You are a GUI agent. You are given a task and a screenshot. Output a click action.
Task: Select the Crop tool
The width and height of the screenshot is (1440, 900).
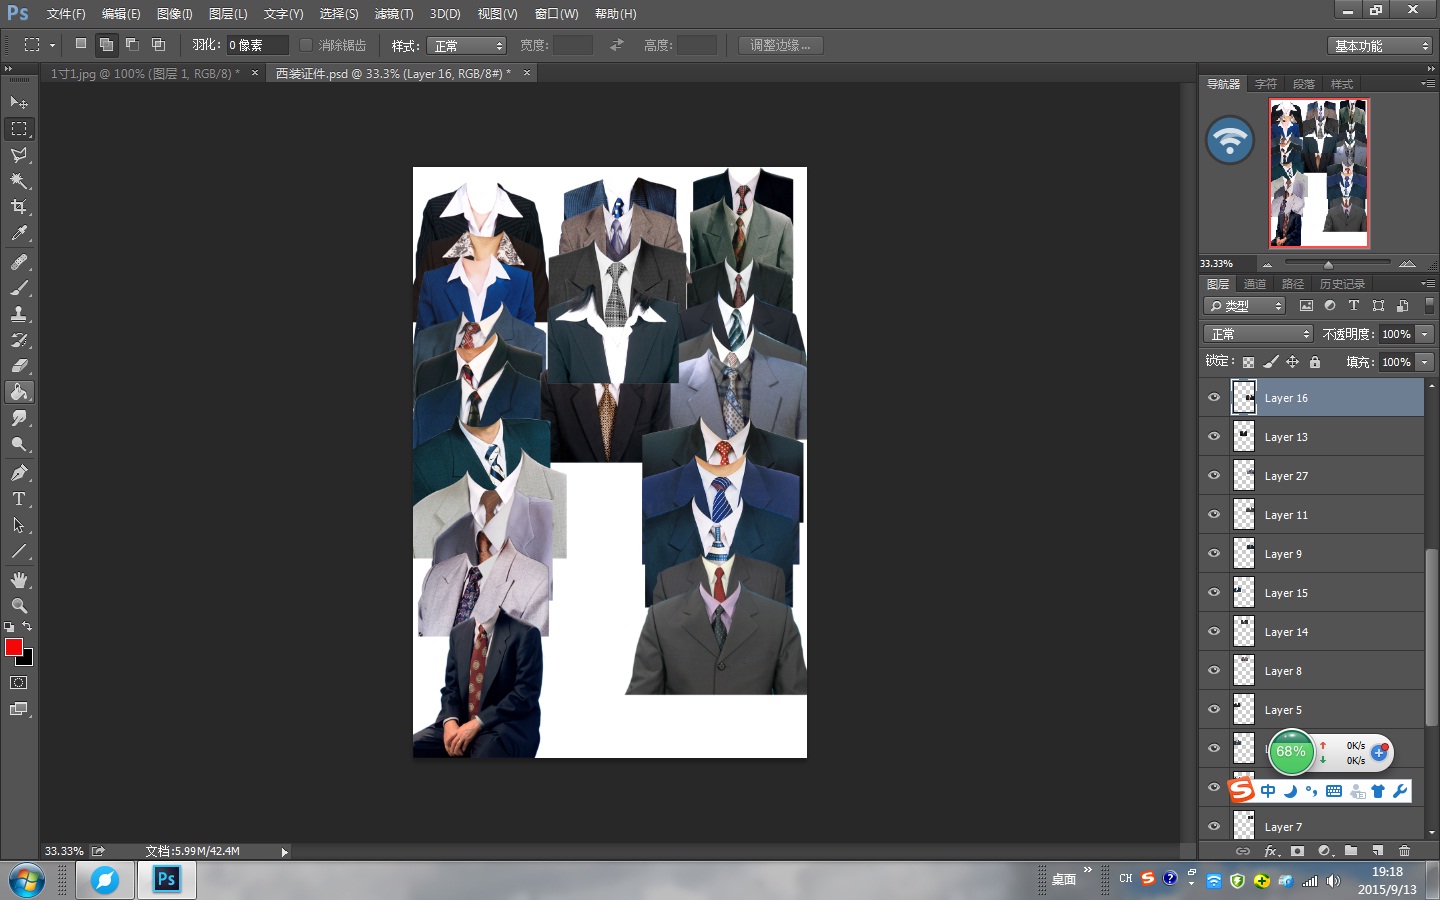(19, 207)
